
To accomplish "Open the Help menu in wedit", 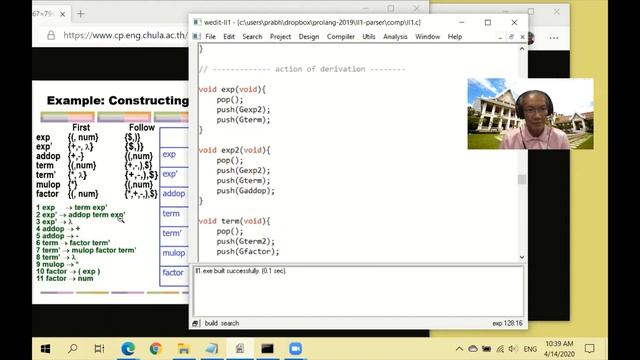I will 455,37.
